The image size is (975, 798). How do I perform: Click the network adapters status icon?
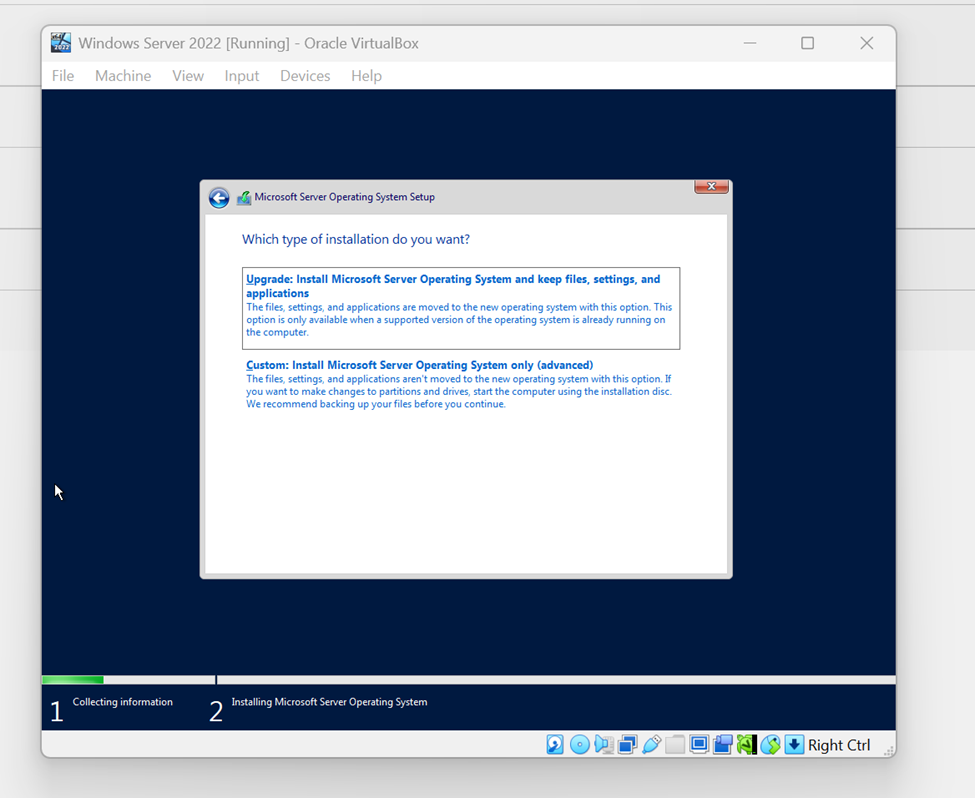pyautogui.click(x=628, y=745)
